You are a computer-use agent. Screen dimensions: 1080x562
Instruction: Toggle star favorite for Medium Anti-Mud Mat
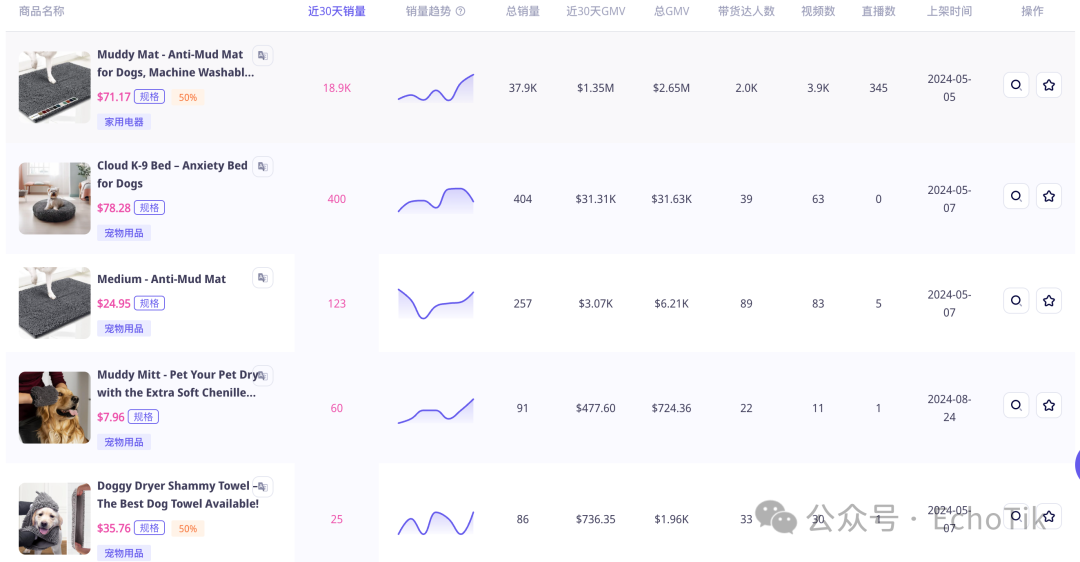click(1049, 300)
